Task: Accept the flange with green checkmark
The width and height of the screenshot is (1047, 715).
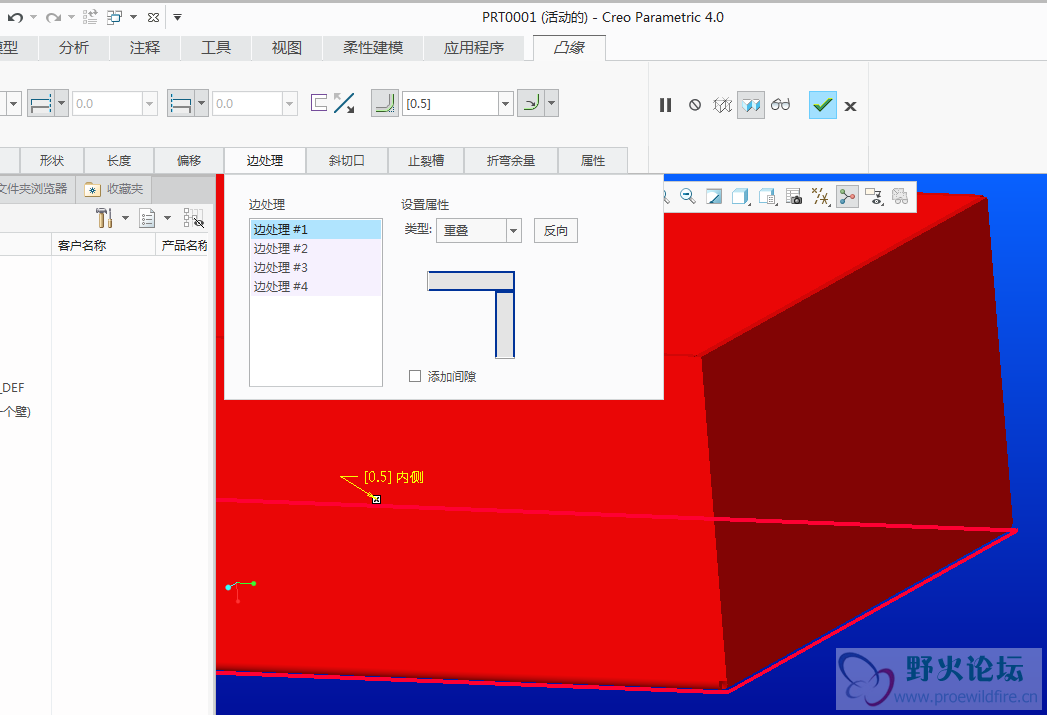Action: point(823,105)
